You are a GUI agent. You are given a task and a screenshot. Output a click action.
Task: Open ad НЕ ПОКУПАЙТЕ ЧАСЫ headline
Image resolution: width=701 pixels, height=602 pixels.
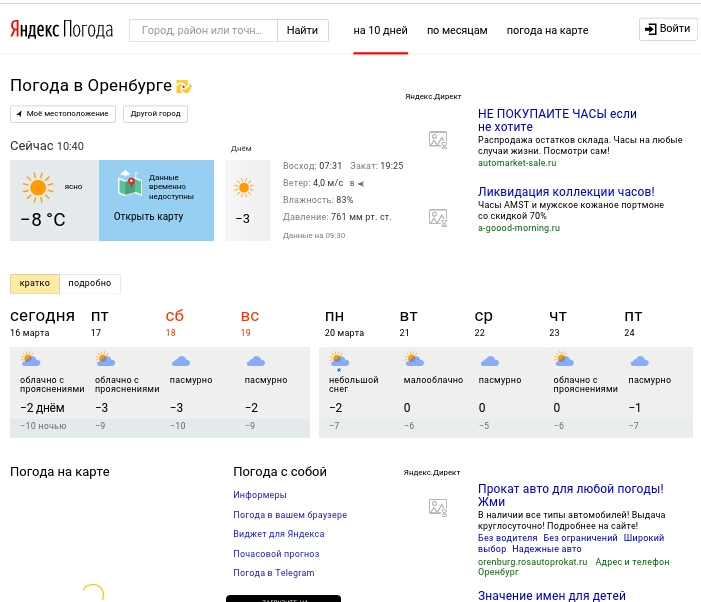557,120
